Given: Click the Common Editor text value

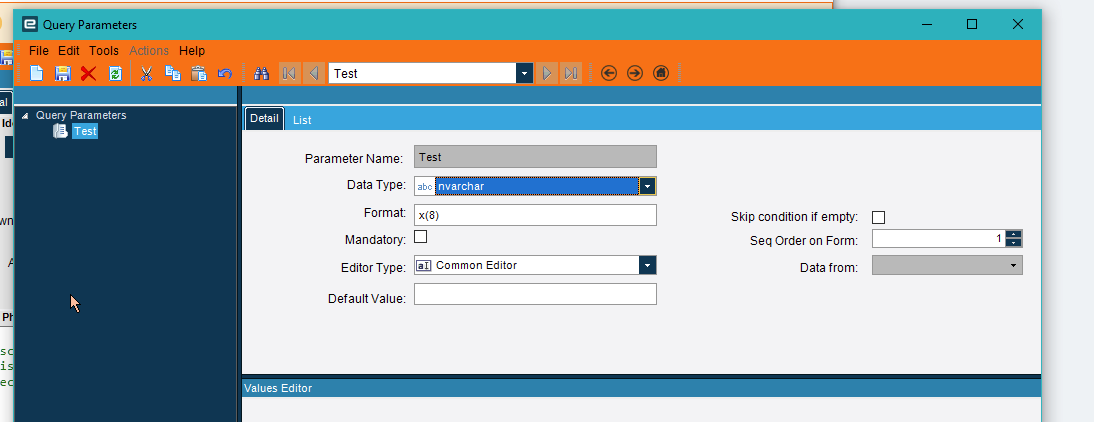Looking at the screenshot, I should click(x=477, y=265).
